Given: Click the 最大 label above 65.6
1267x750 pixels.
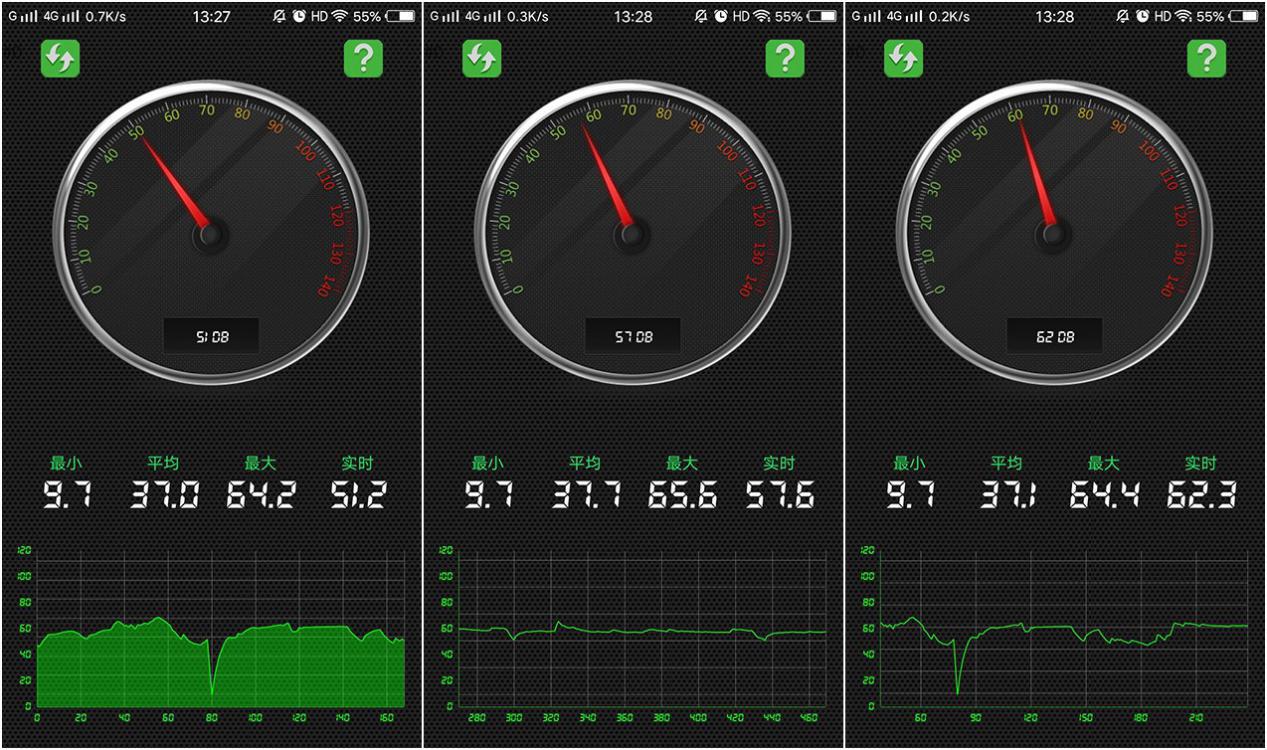Looking at the screenshot, I should [682, 464].
